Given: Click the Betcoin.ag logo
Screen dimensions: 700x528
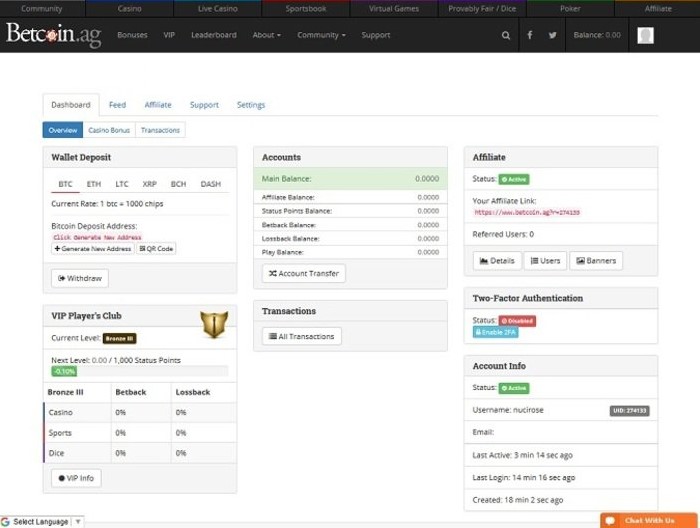Looking at the screenshot, I should coord(54,35).
